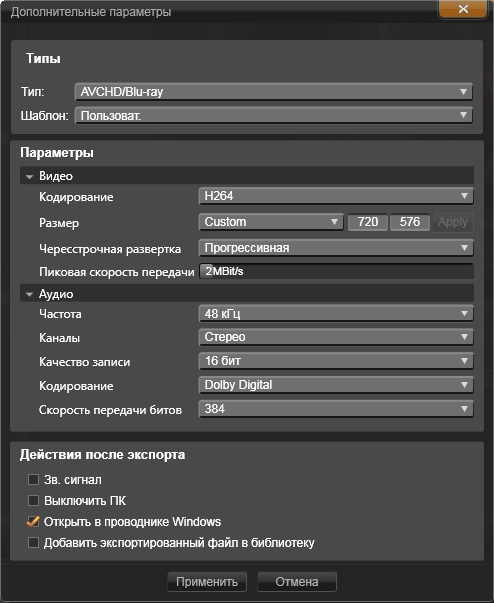Open the Качество записи dropdown showing 16 бит

336,361
